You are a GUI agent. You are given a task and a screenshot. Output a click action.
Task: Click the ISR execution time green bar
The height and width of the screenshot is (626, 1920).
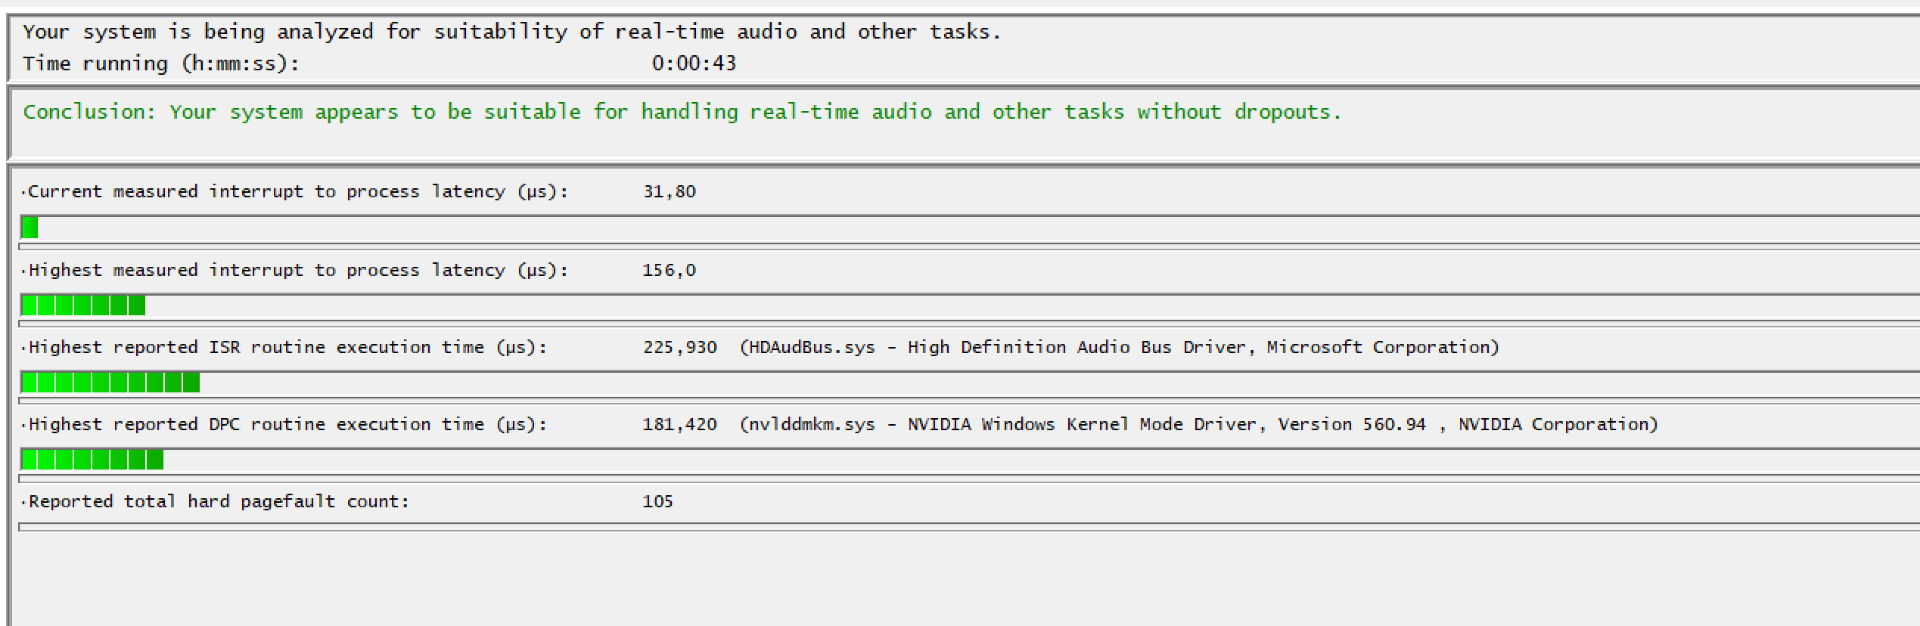click(110, 382)
